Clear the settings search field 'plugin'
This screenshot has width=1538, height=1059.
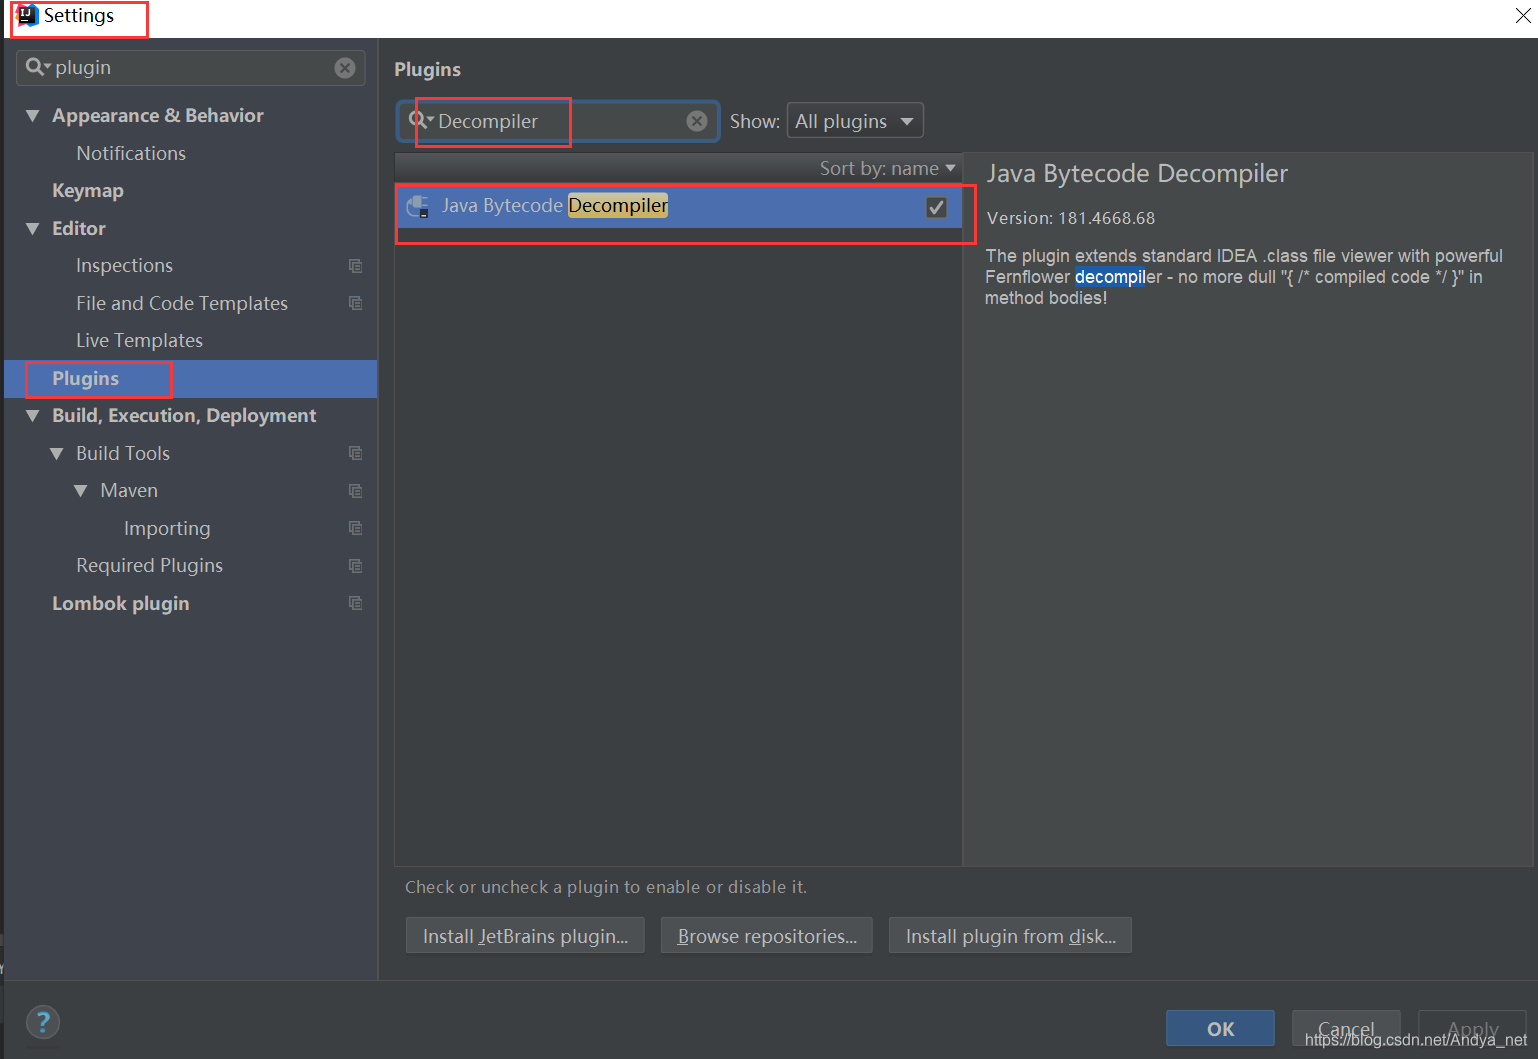[x=345, y=68]
